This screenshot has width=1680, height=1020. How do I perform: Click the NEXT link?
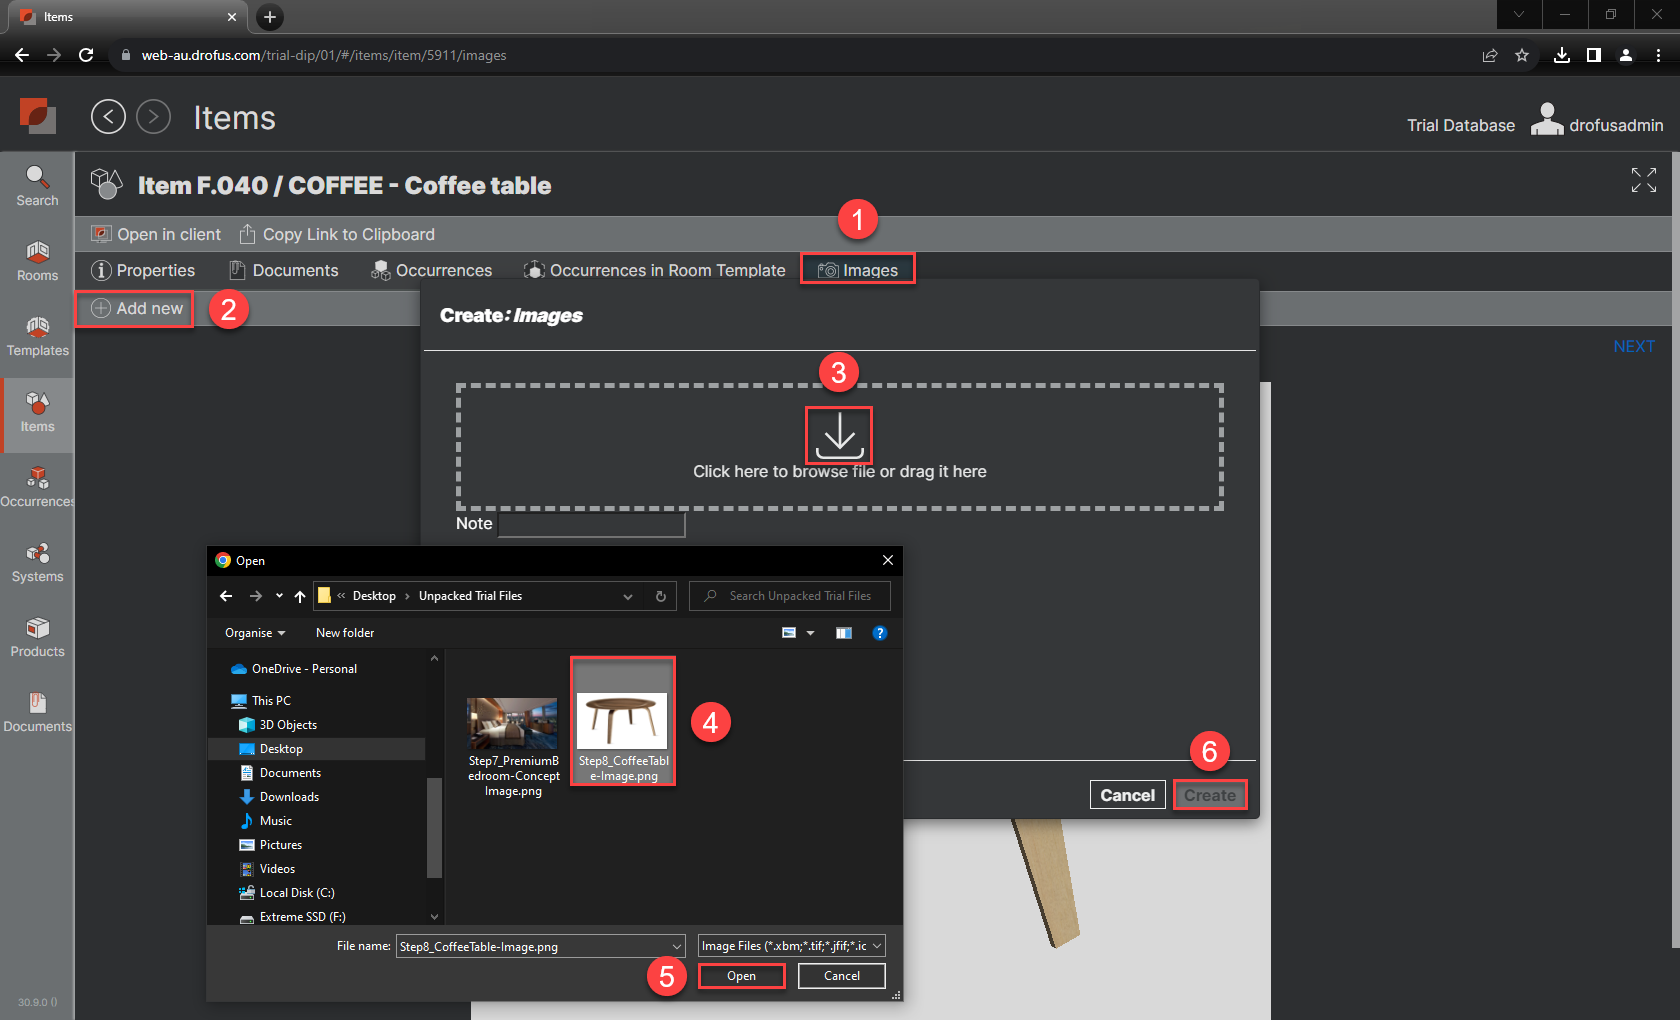coord(1633,346)
